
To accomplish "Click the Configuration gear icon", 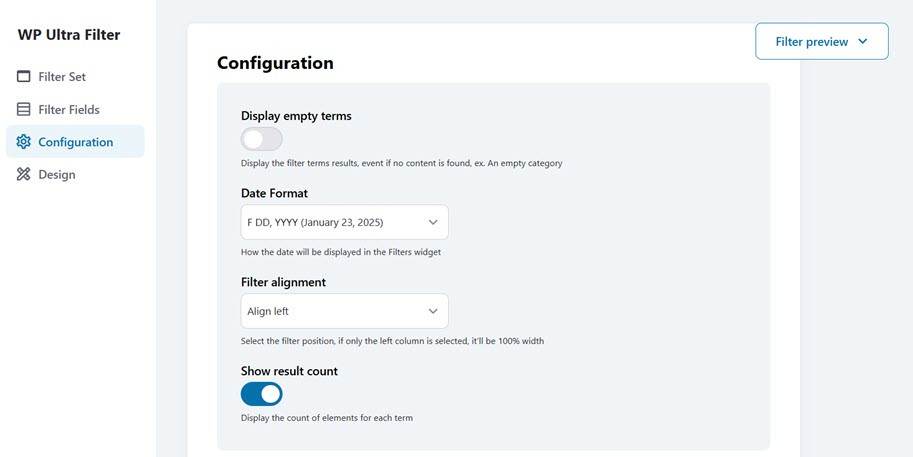I will [24, 142].
